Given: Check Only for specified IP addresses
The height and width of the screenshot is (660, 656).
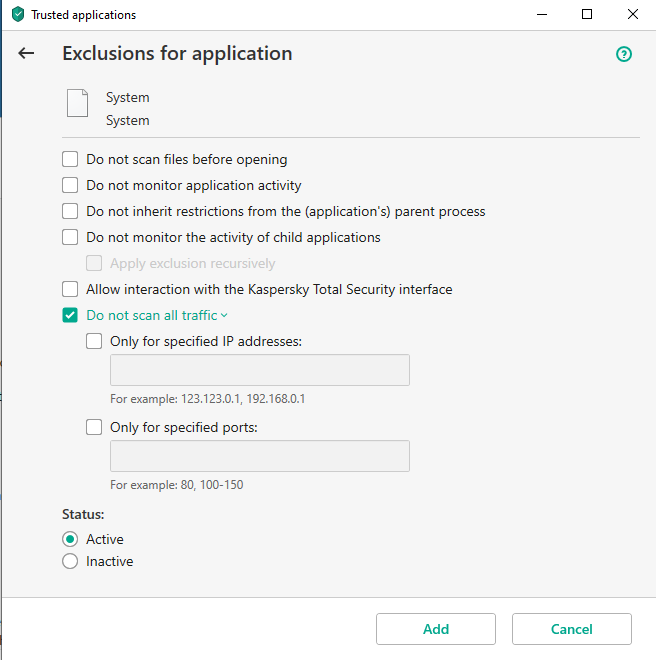Looking at the screenshot, I should 94,341.
